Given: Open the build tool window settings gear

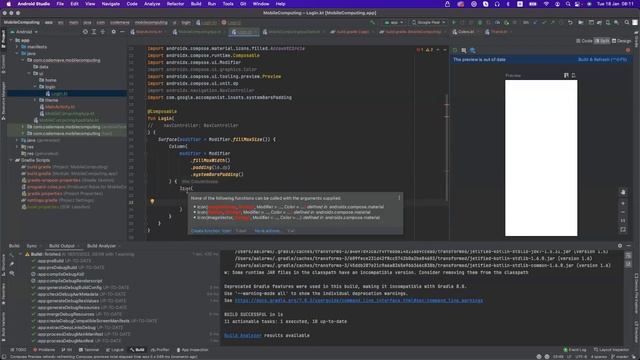Looking at the screenshot, I should coord(620,246).
